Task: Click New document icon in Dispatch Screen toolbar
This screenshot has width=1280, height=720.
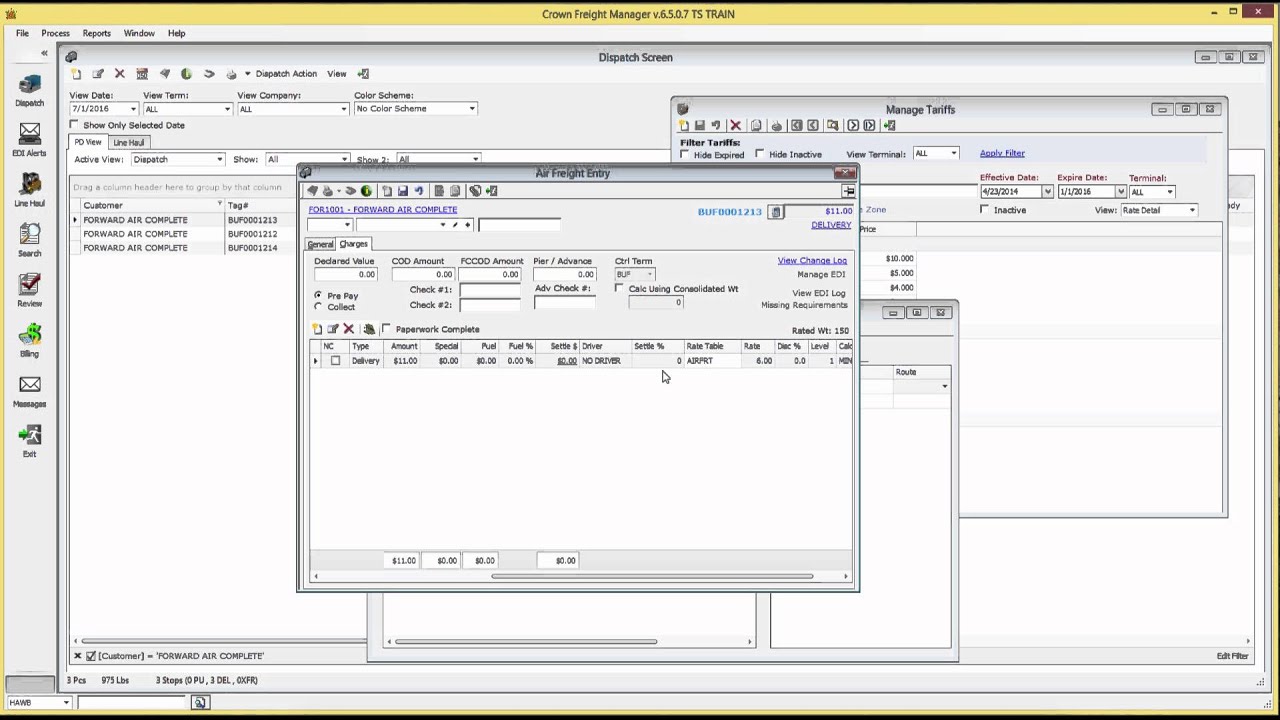Action: (x=77, y=74)
